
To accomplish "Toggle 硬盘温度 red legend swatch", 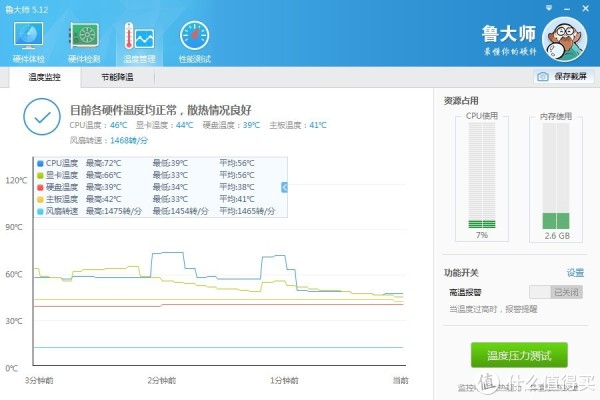I will (40, 187).
